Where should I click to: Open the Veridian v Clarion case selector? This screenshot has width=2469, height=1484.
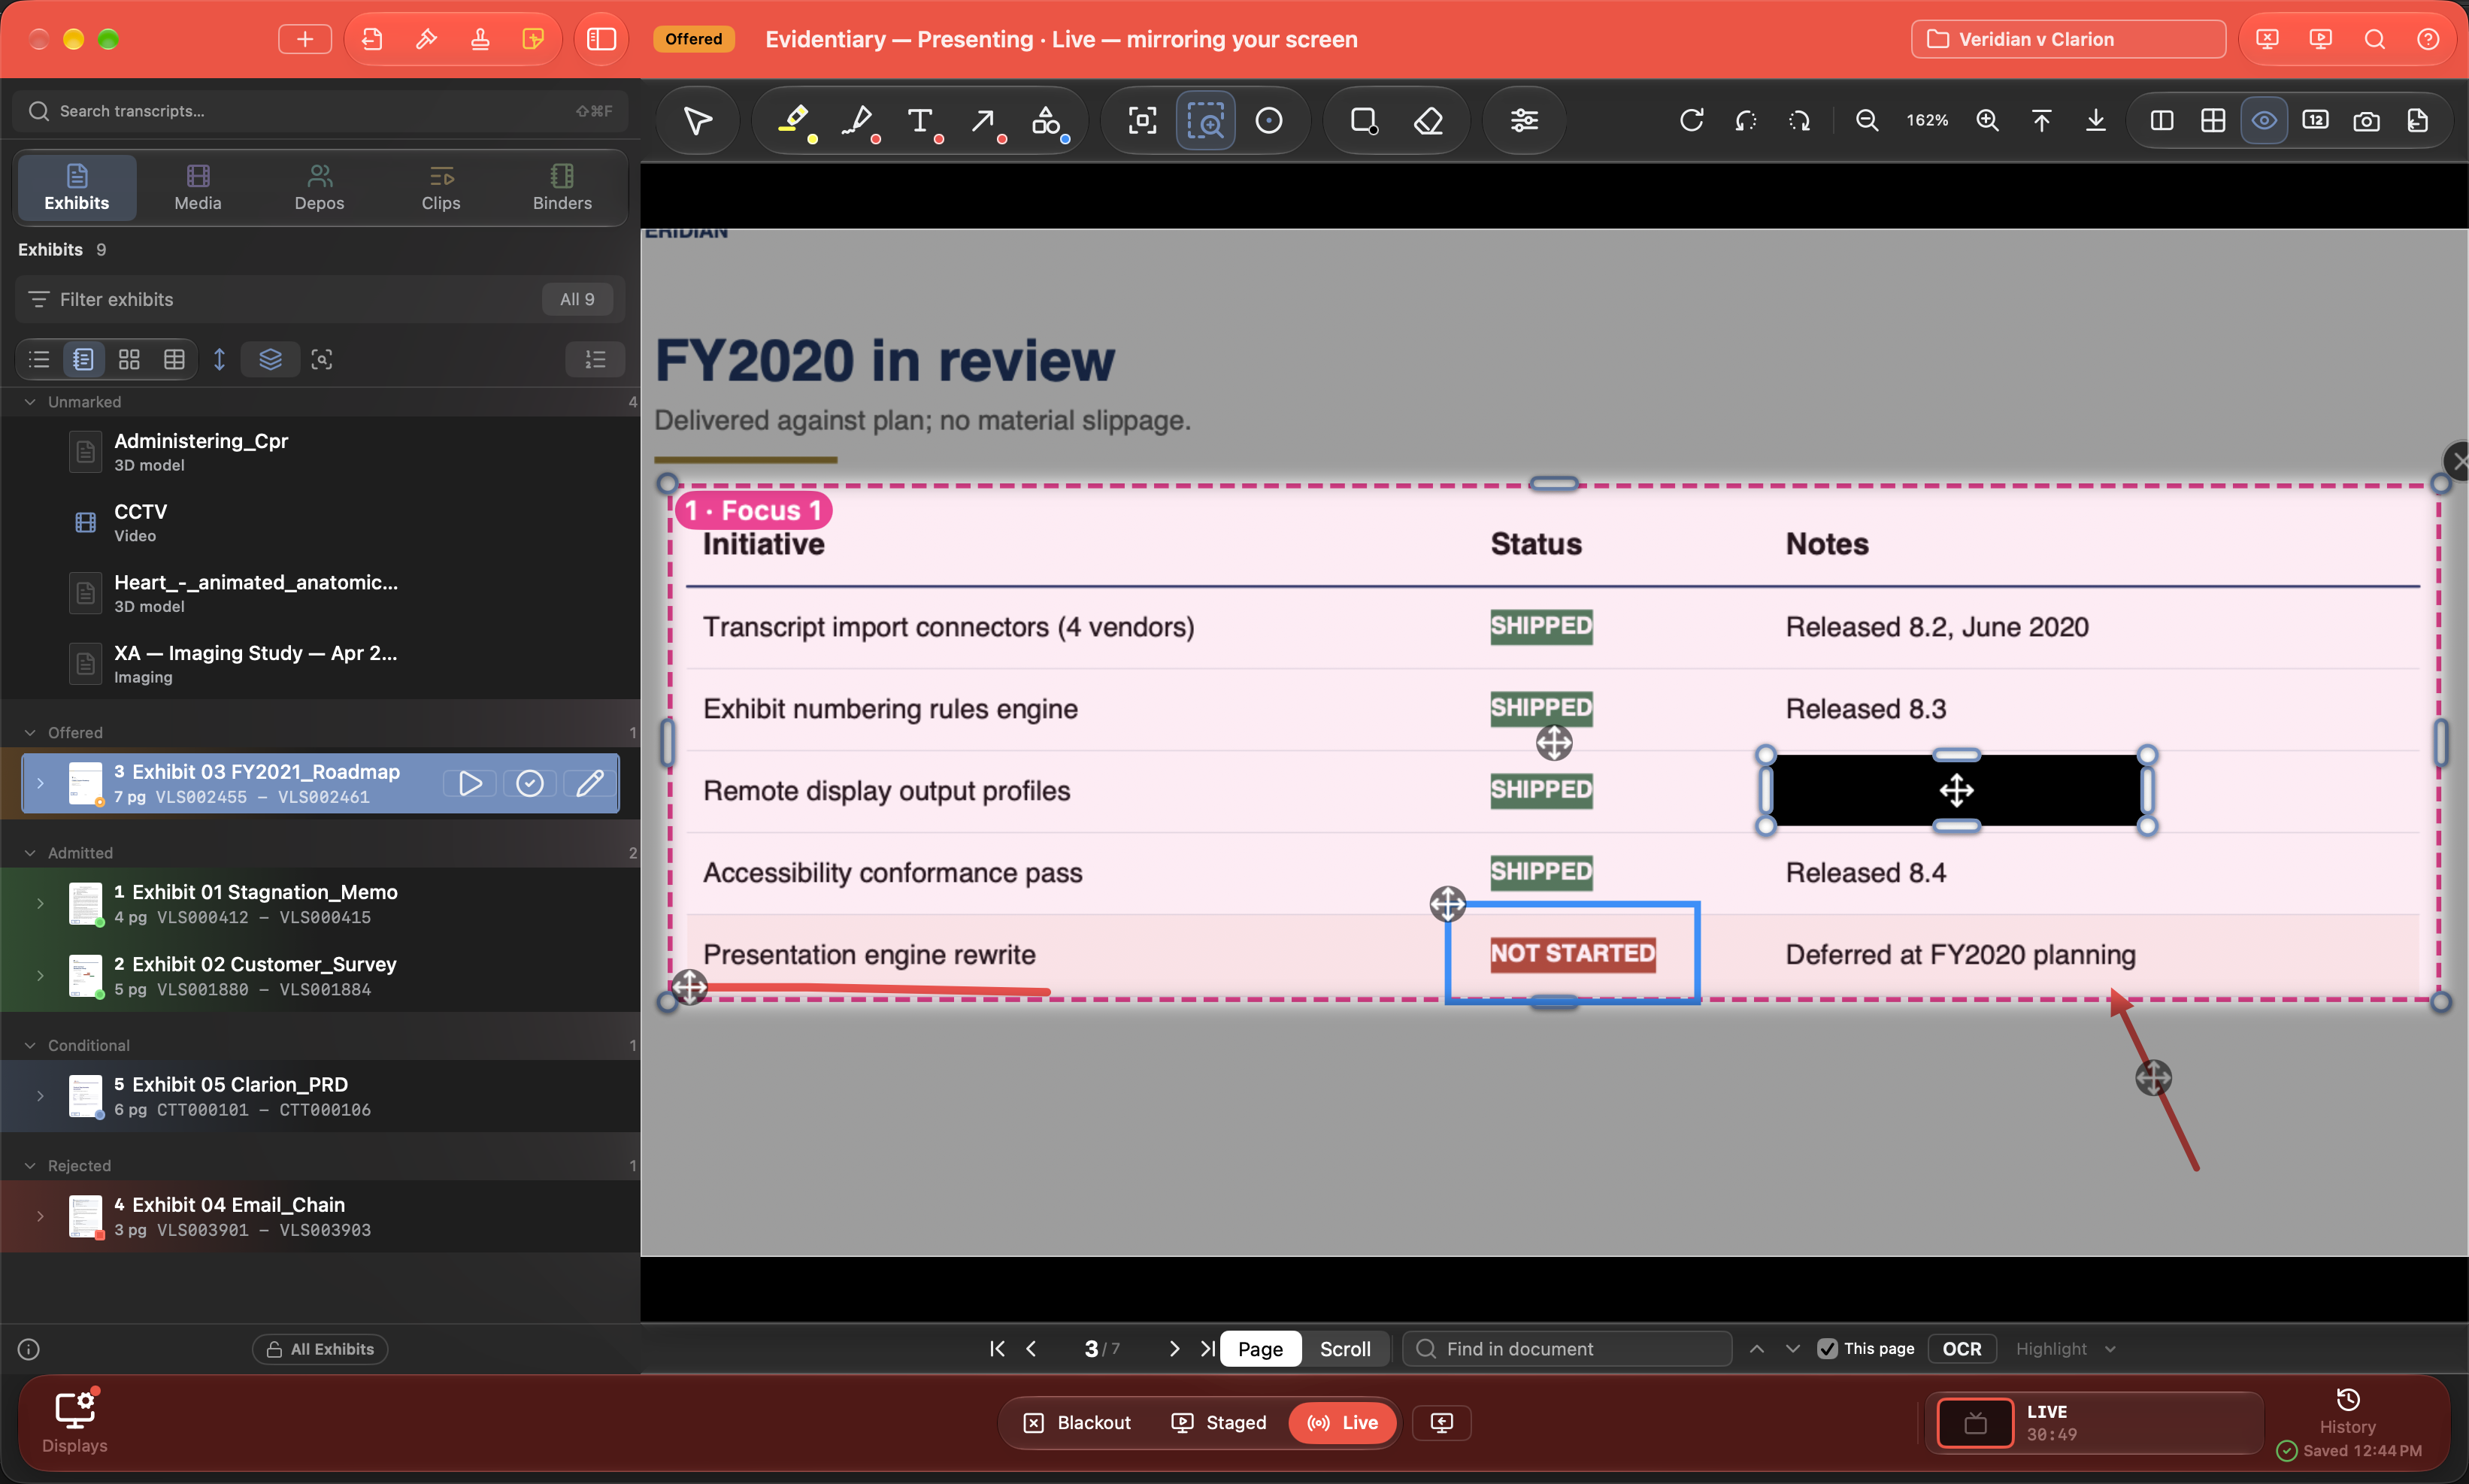click(2068, 39)
